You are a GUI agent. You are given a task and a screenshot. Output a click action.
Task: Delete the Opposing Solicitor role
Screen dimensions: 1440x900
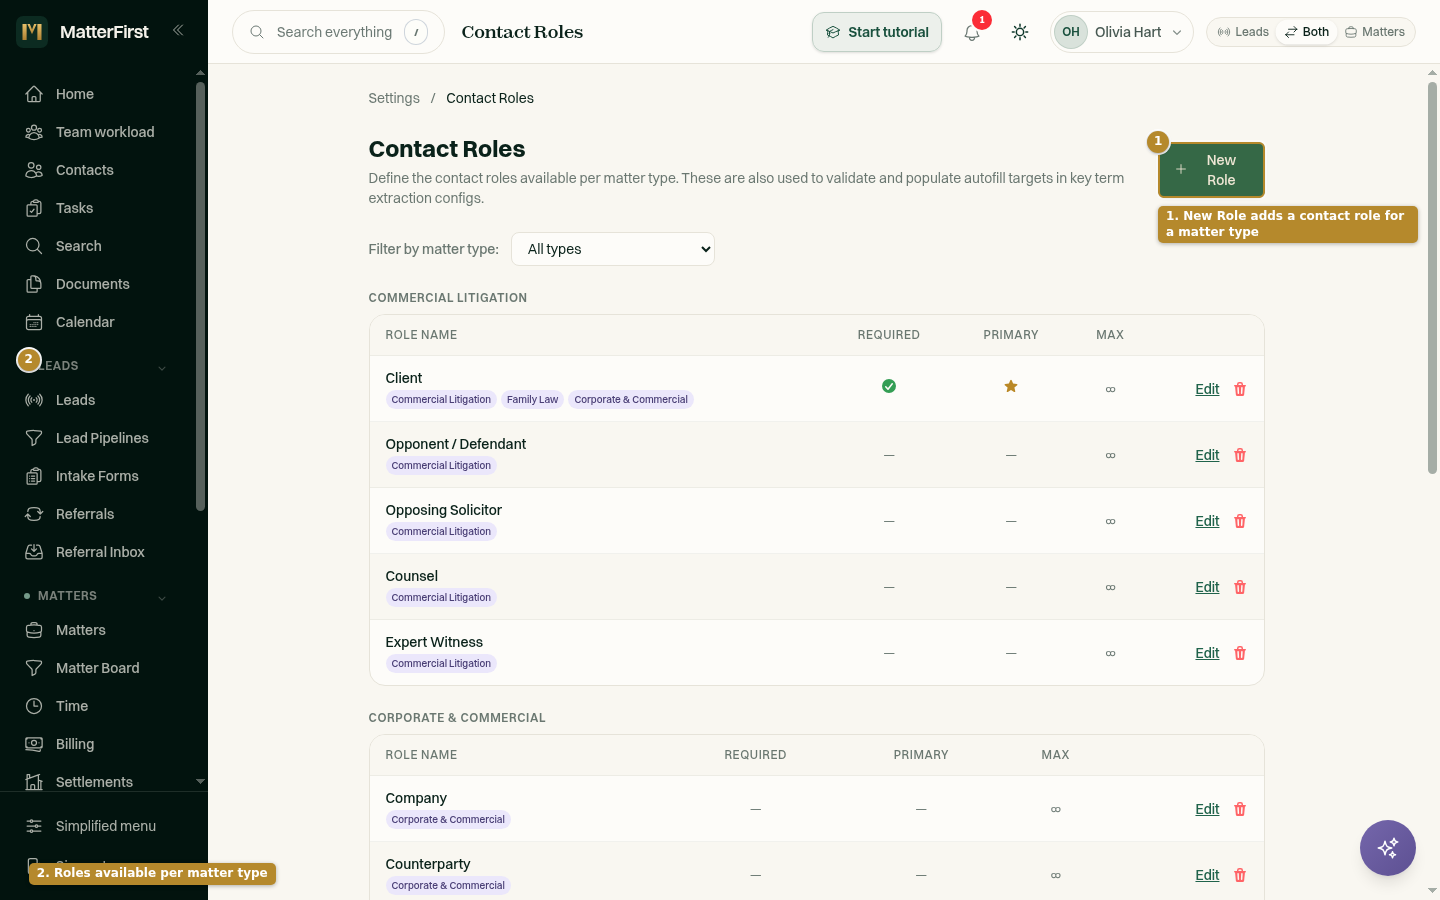coord(1240,521)
